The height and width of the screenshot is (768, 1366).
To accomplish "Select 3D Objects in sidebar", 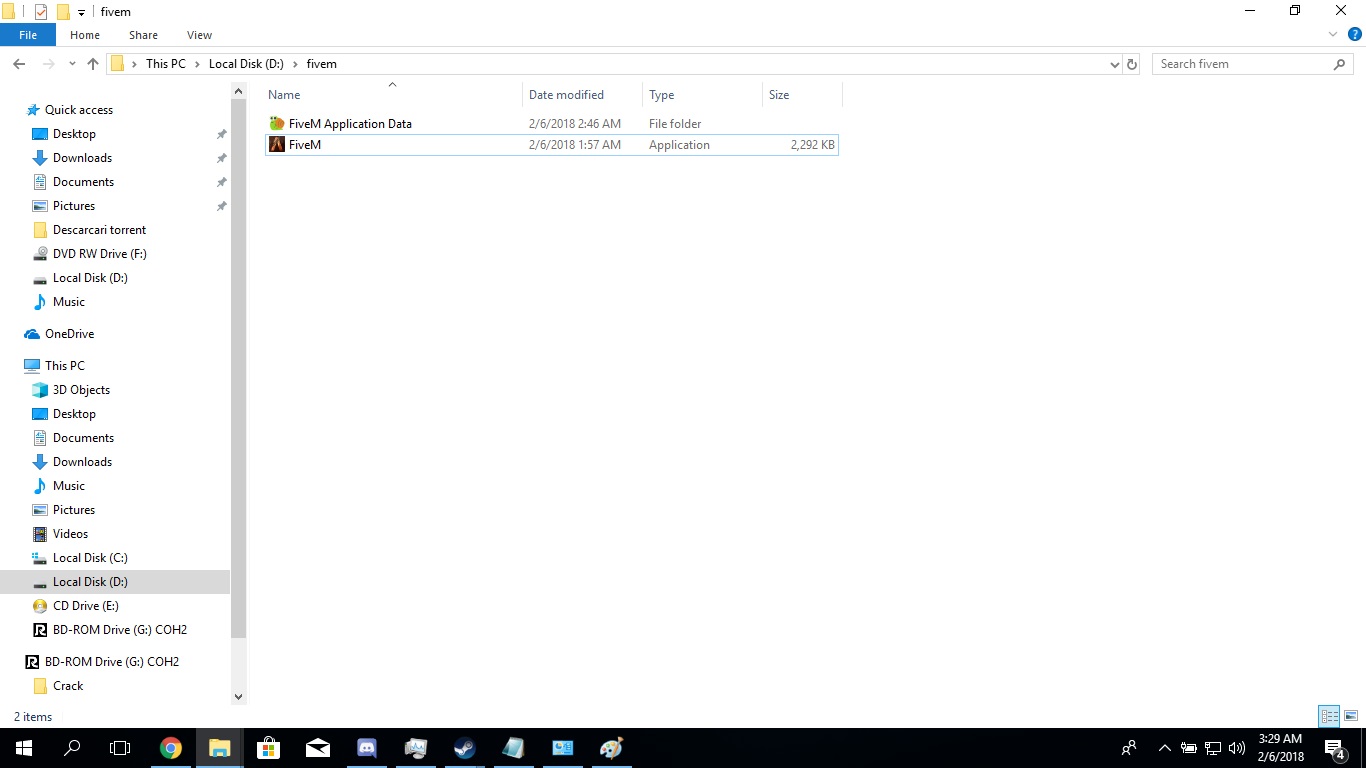I will 81,390.
